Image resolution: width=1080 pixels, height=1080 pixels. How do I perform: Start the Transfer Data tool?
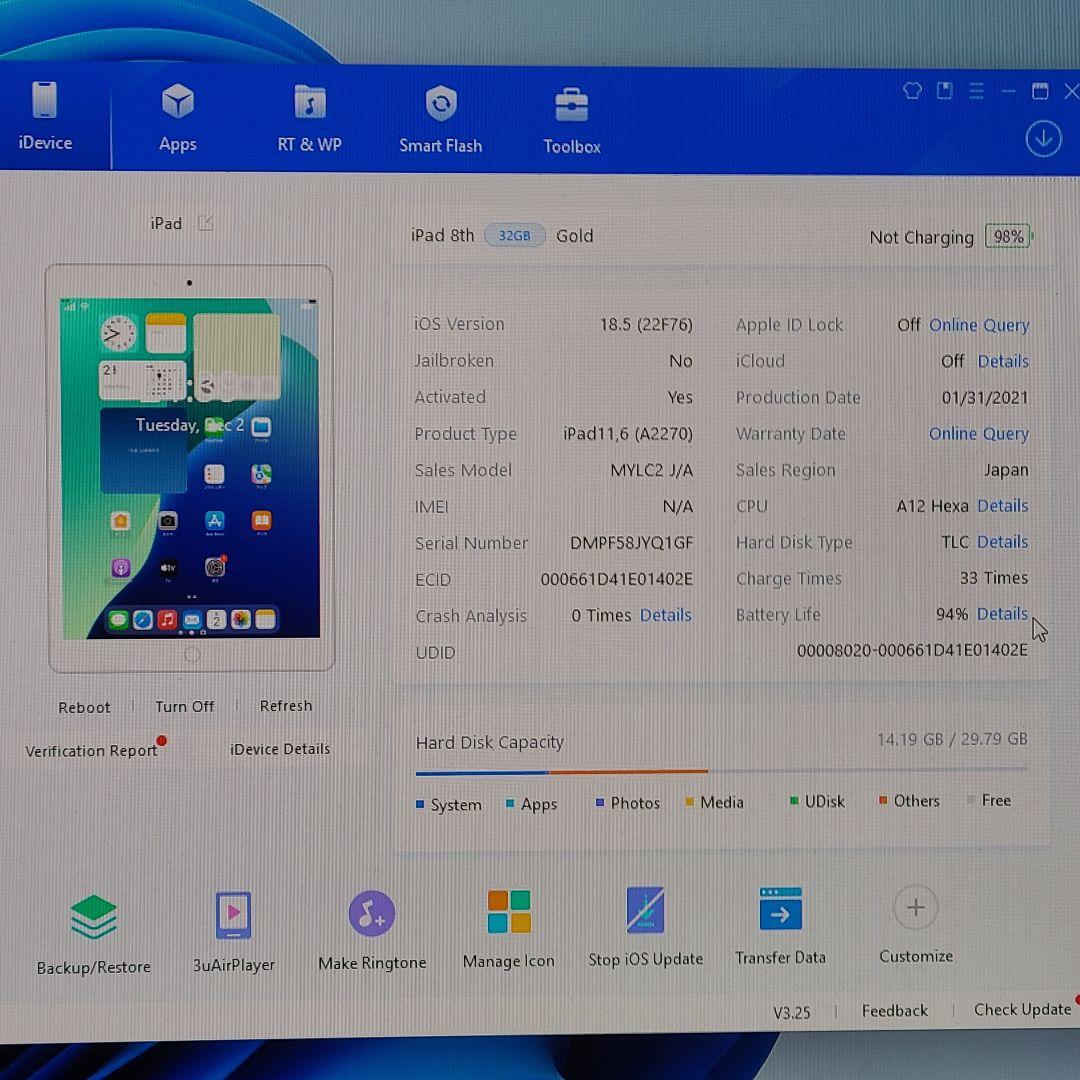[x=780, y=925]
